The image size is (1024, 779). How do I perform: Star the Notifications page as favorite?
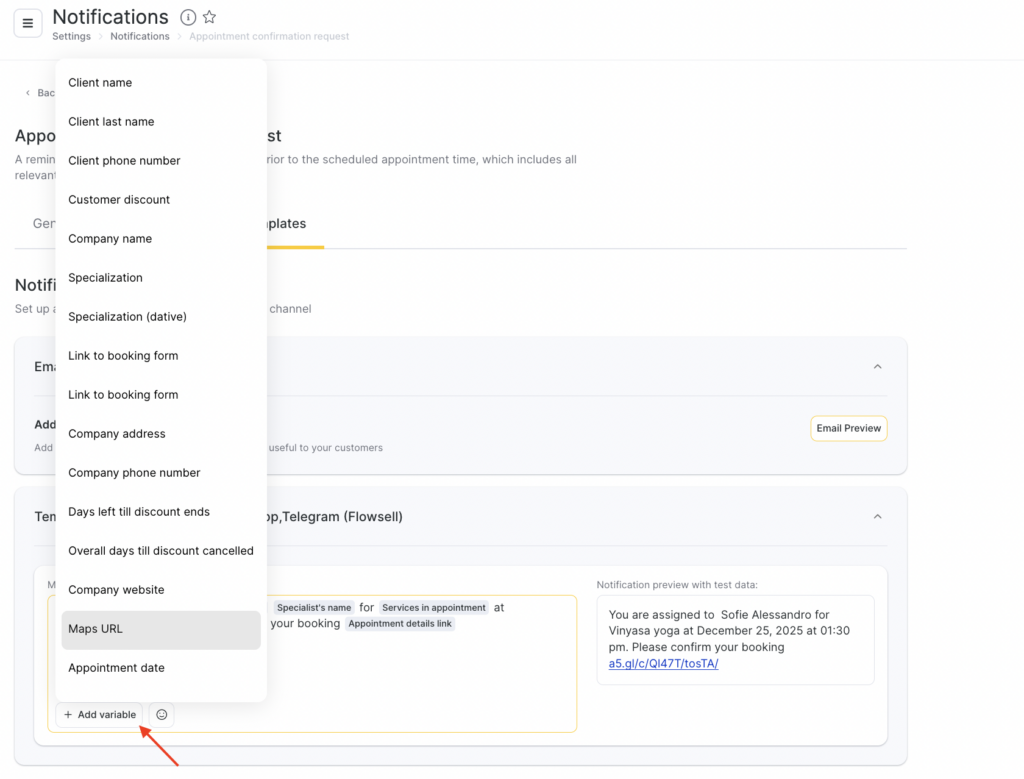click(209, 17)
